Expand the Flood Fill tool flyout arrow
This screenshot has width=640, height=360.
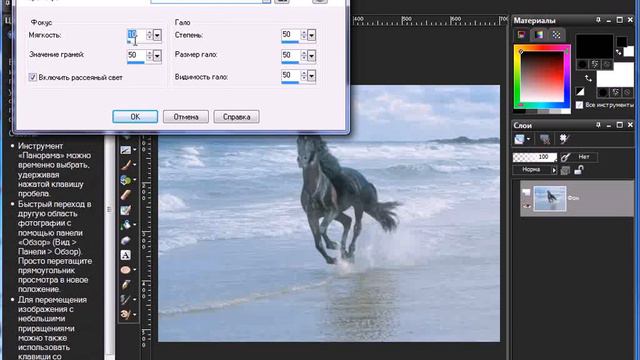point(135,224)
